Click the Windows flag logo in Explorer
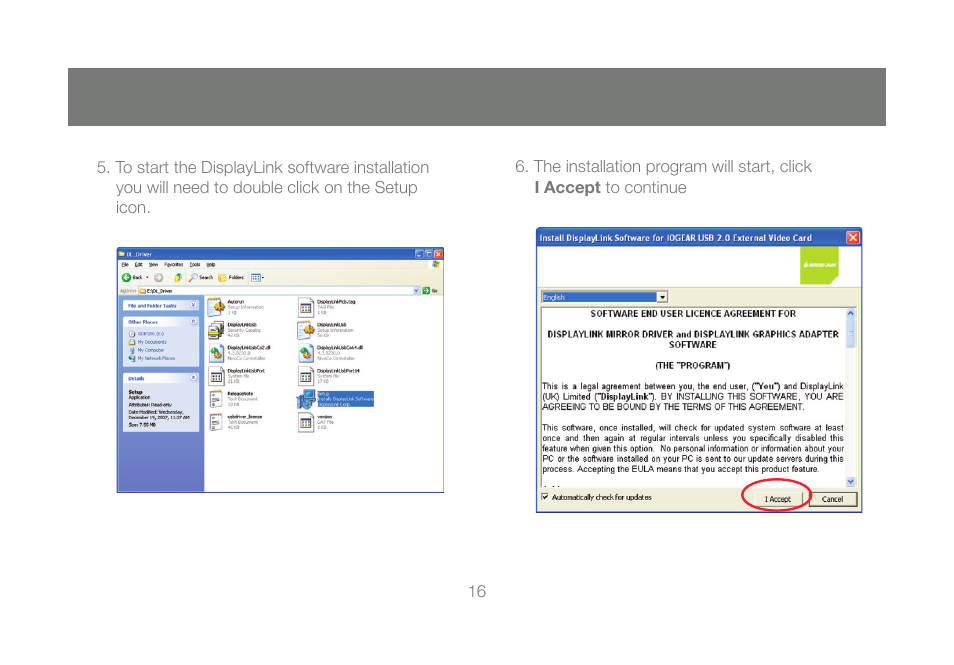 click(x=436, y=265)
